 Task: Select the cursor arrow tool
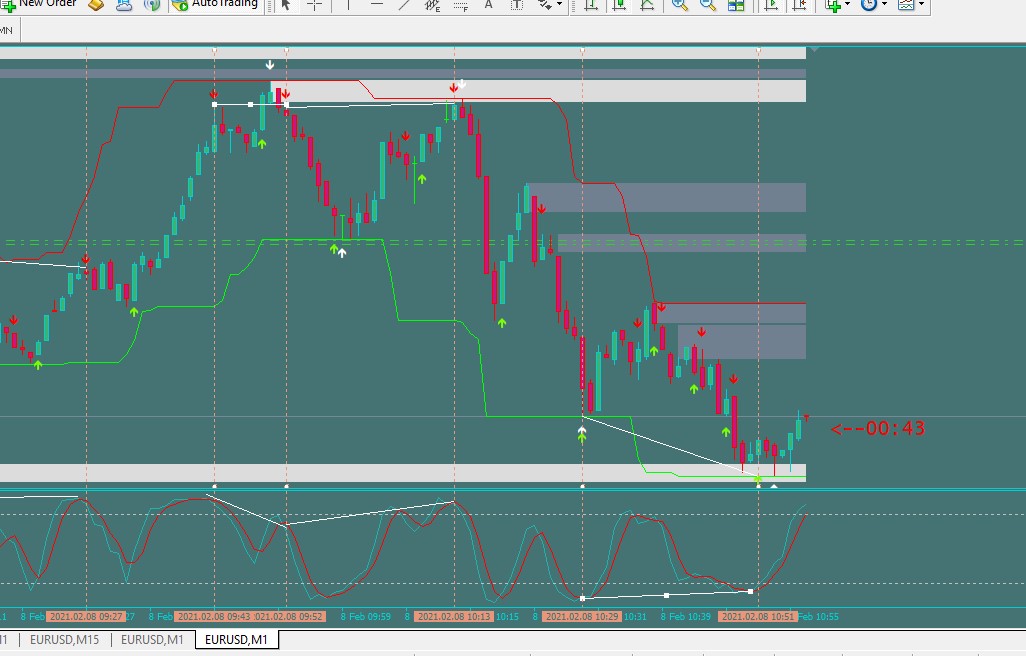click(286, 5)
